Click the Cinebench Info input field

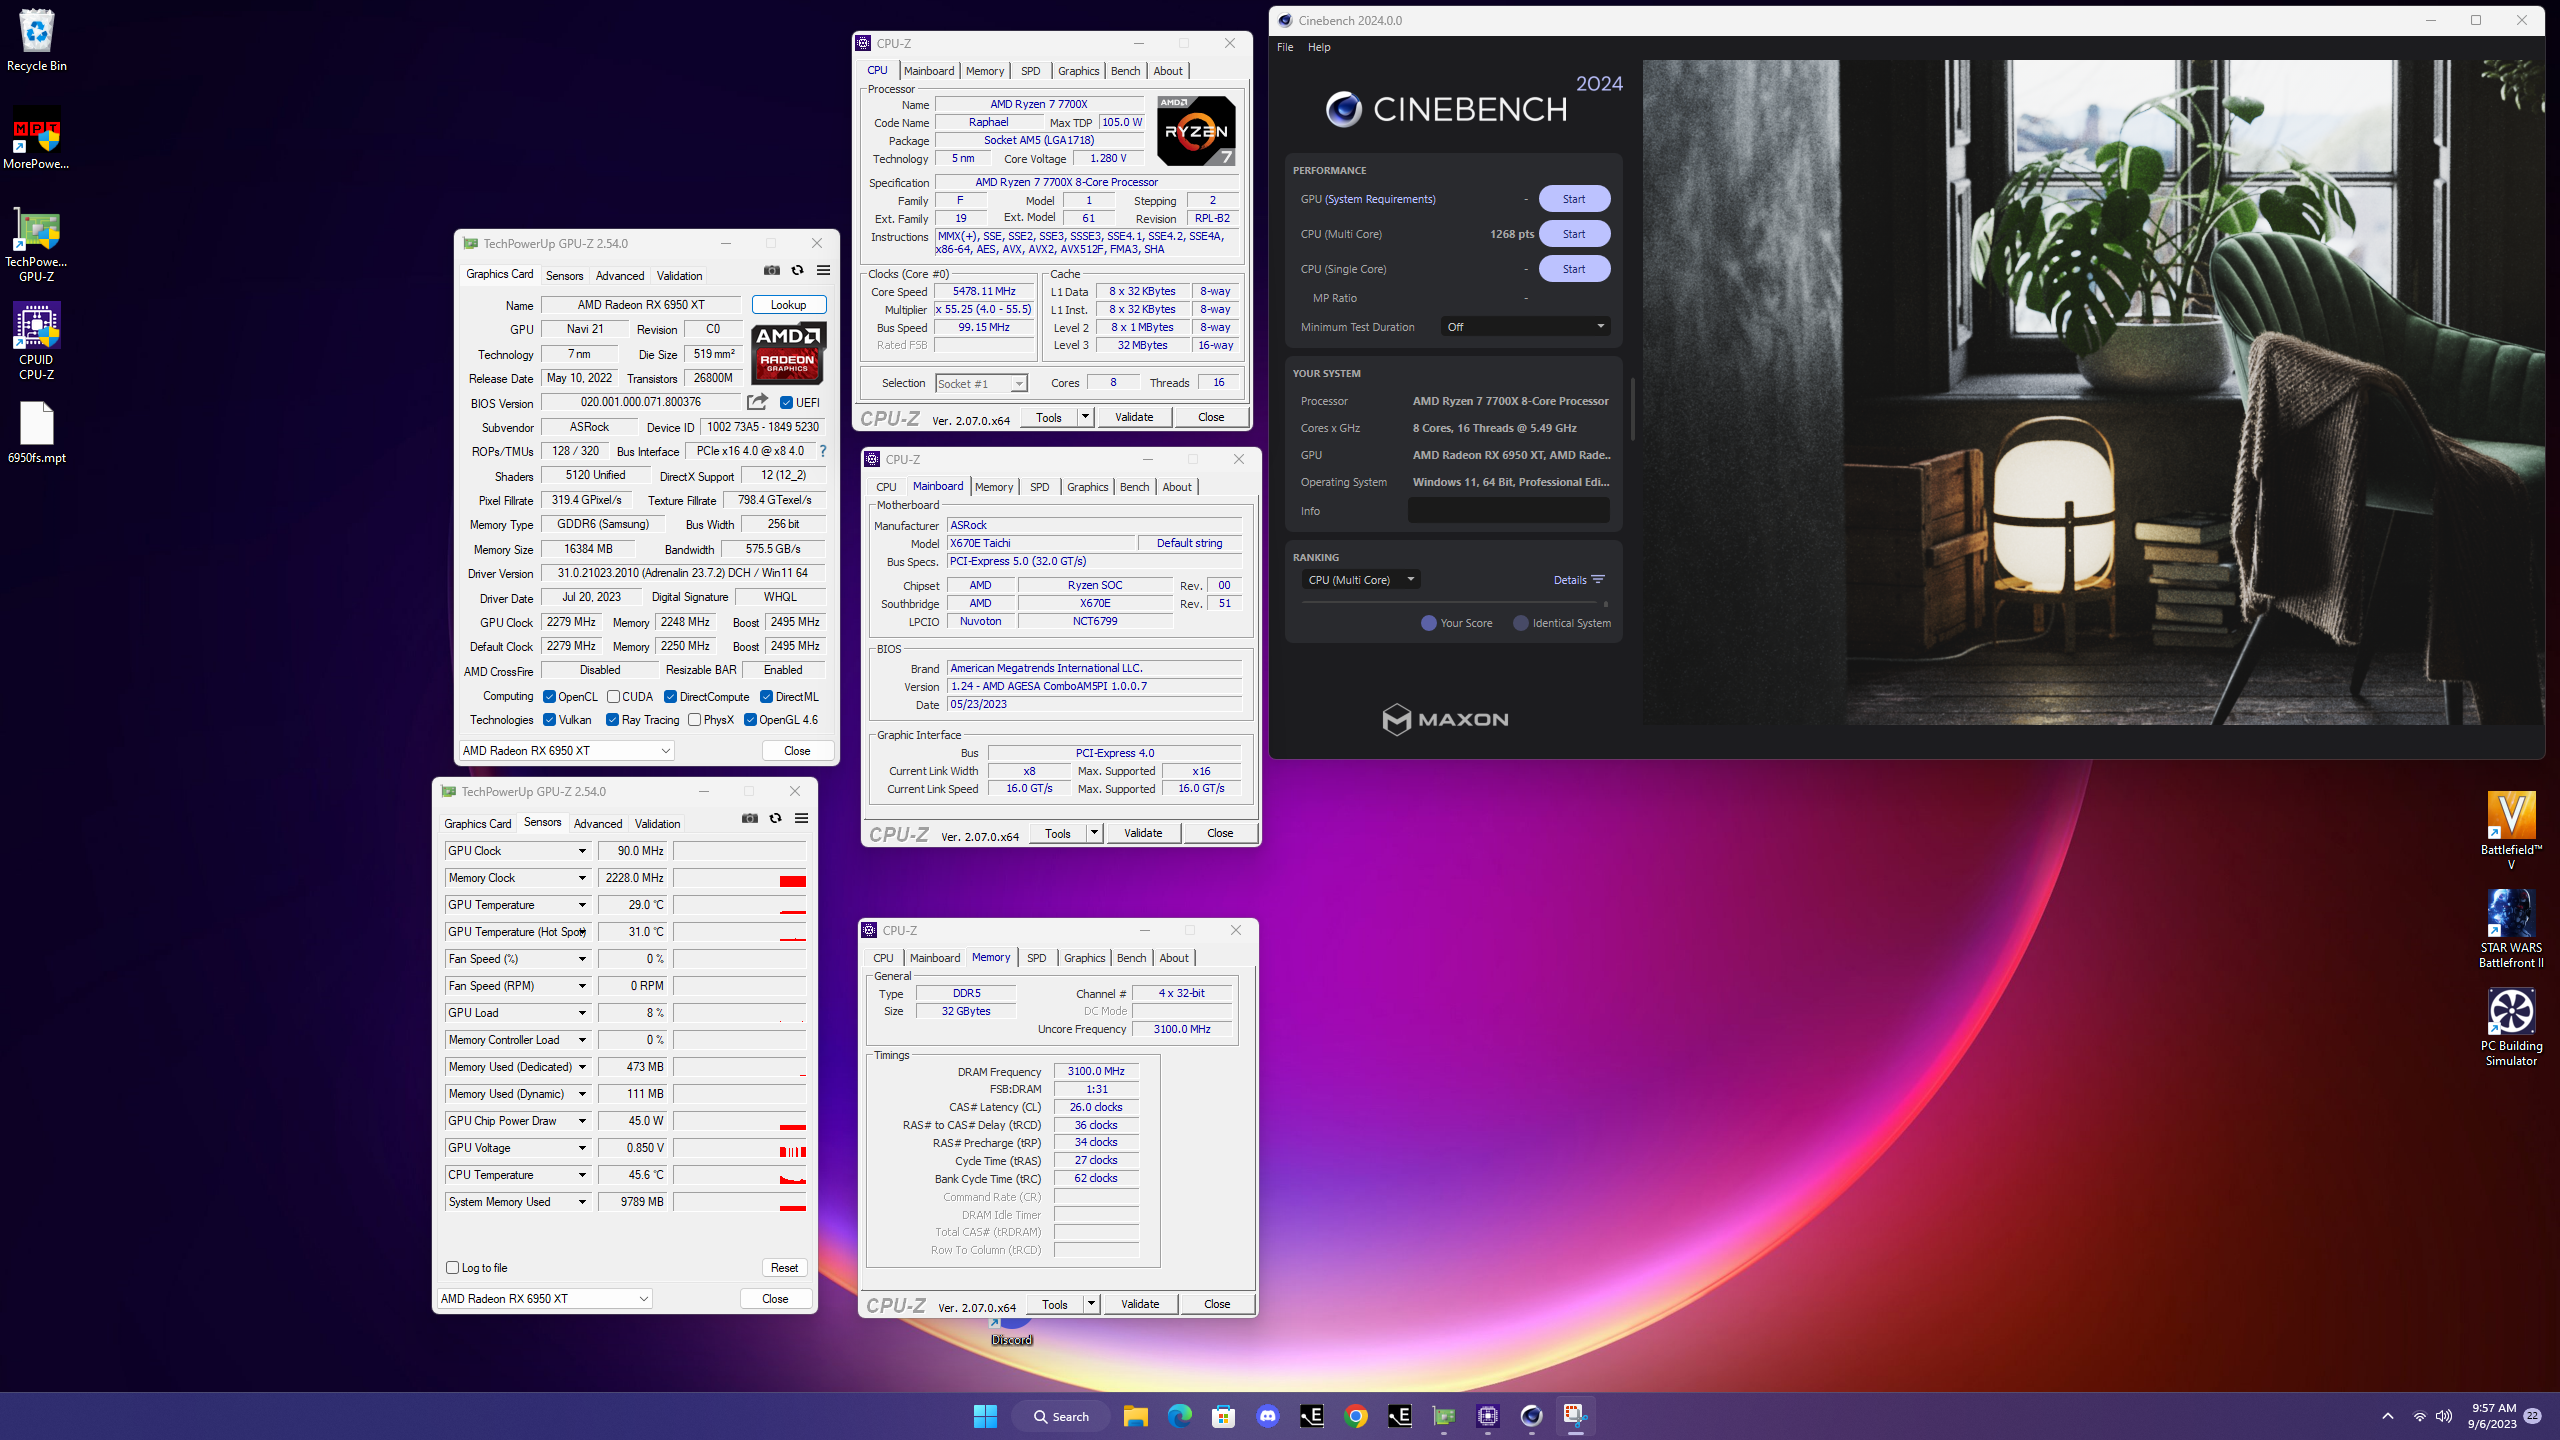coord(1509,511)
